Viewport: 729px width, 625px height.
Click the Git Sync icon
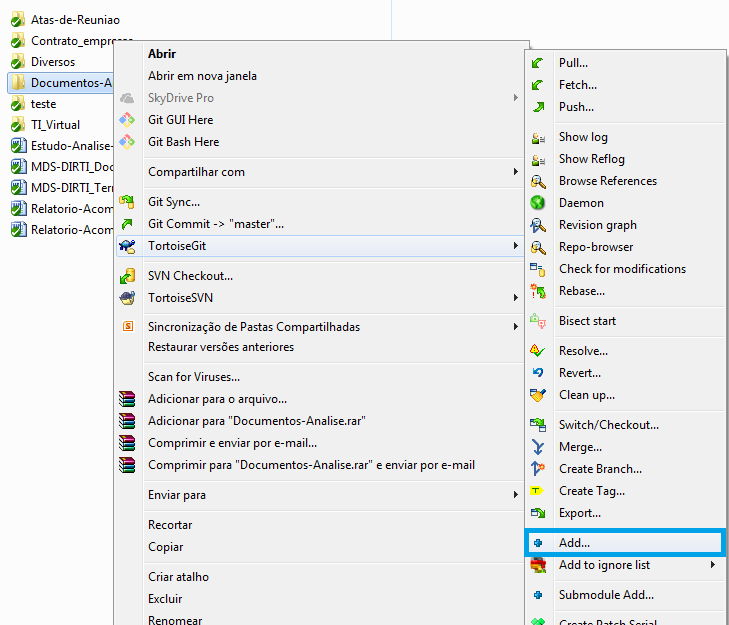tap(127, 202)
